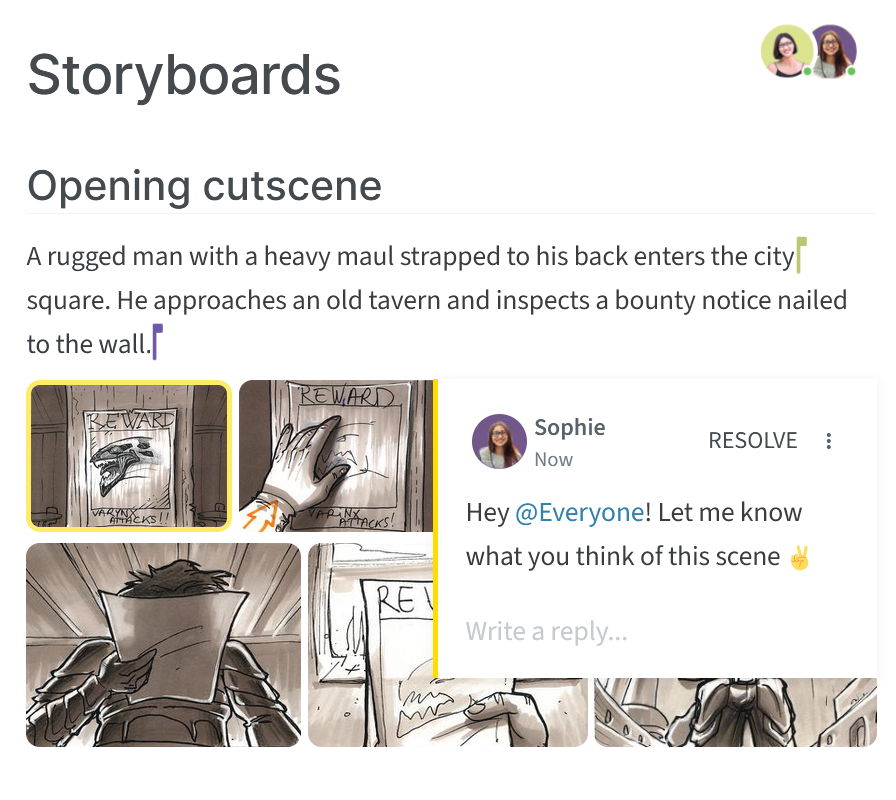Click the 'Now' comment timestamp

click(x=553, y=459)
